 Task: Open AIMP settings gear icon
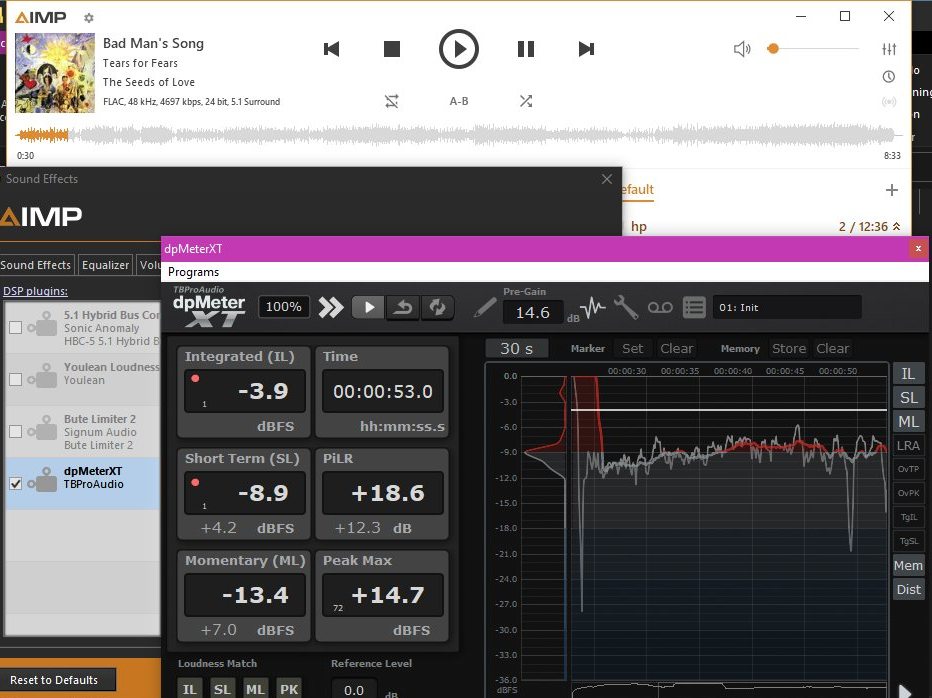point(89,18)
